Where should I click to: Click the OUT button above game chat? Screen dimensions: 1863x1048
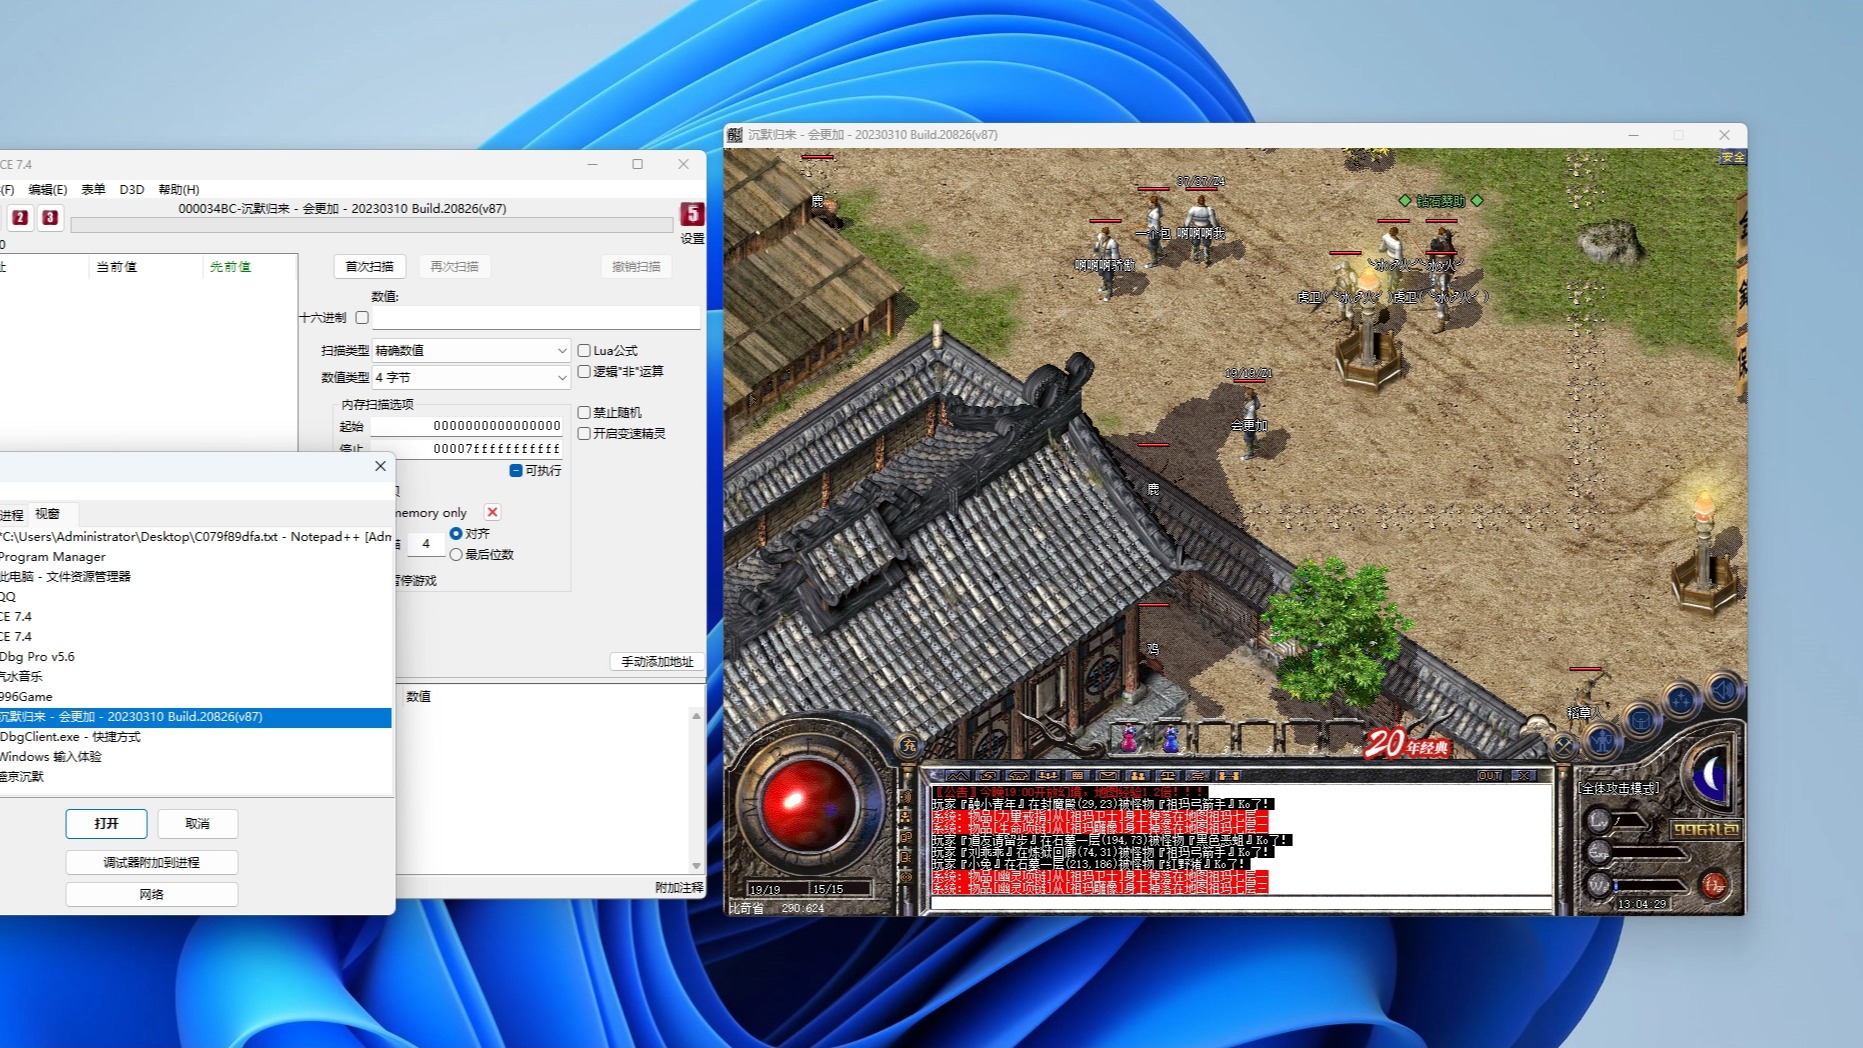pyautogui.click(x=1489, y=776)
